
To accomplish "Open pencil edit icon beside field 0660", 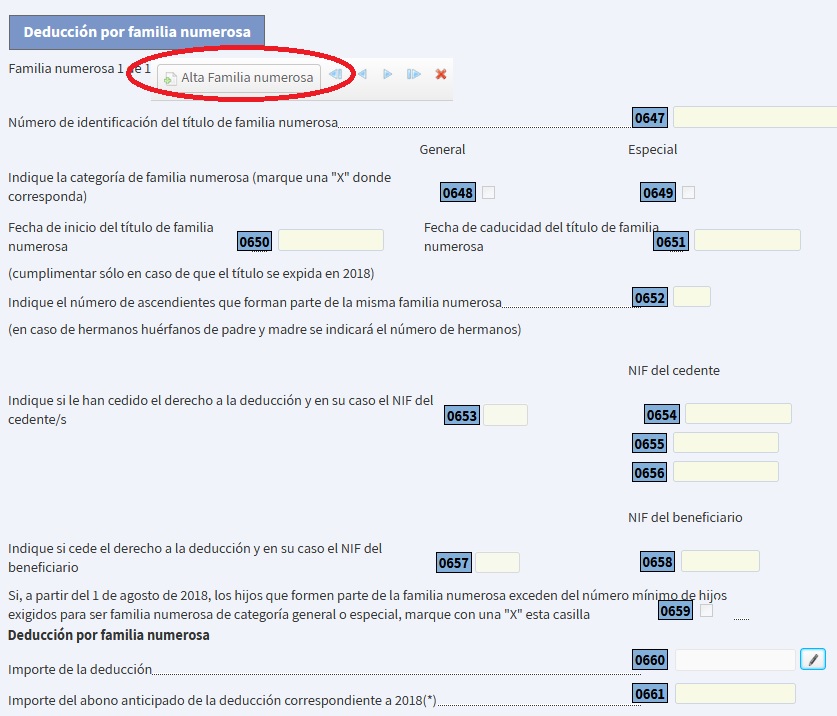I will 813,660.
